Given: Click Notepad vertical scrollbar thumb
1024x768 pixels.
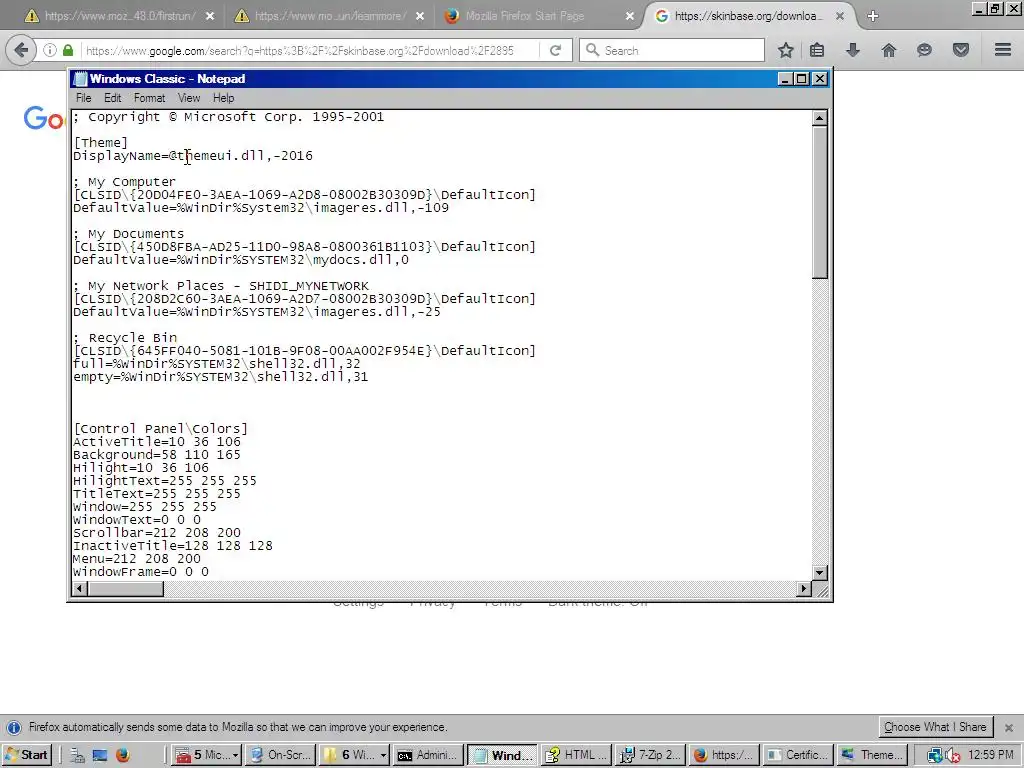Looking at the screenshot, I should (x=820, y=202).
